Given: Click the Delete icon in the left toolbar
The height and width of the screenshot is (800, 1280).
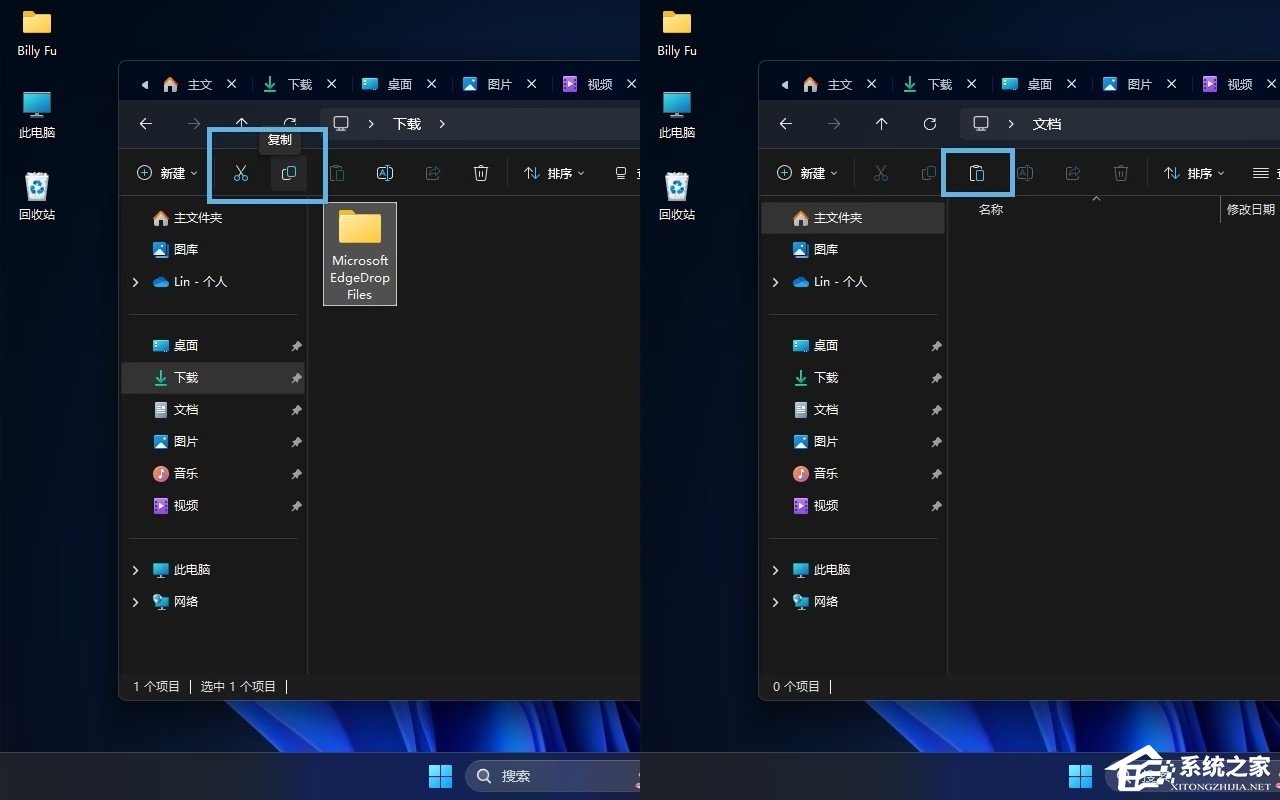Looking at the screenshot, I should 481,173.
